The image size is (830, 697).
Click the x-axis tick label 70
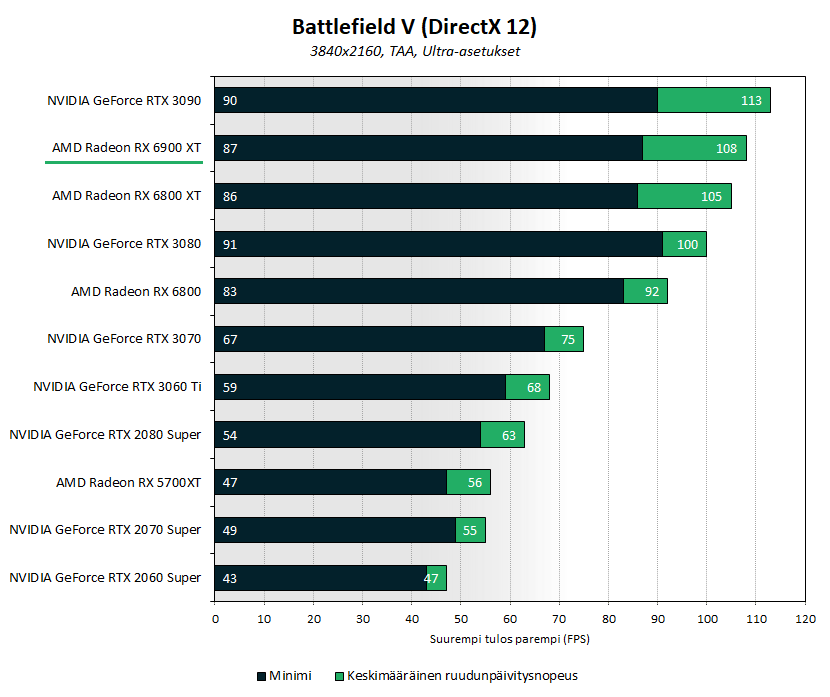click(x=559, y=619)
